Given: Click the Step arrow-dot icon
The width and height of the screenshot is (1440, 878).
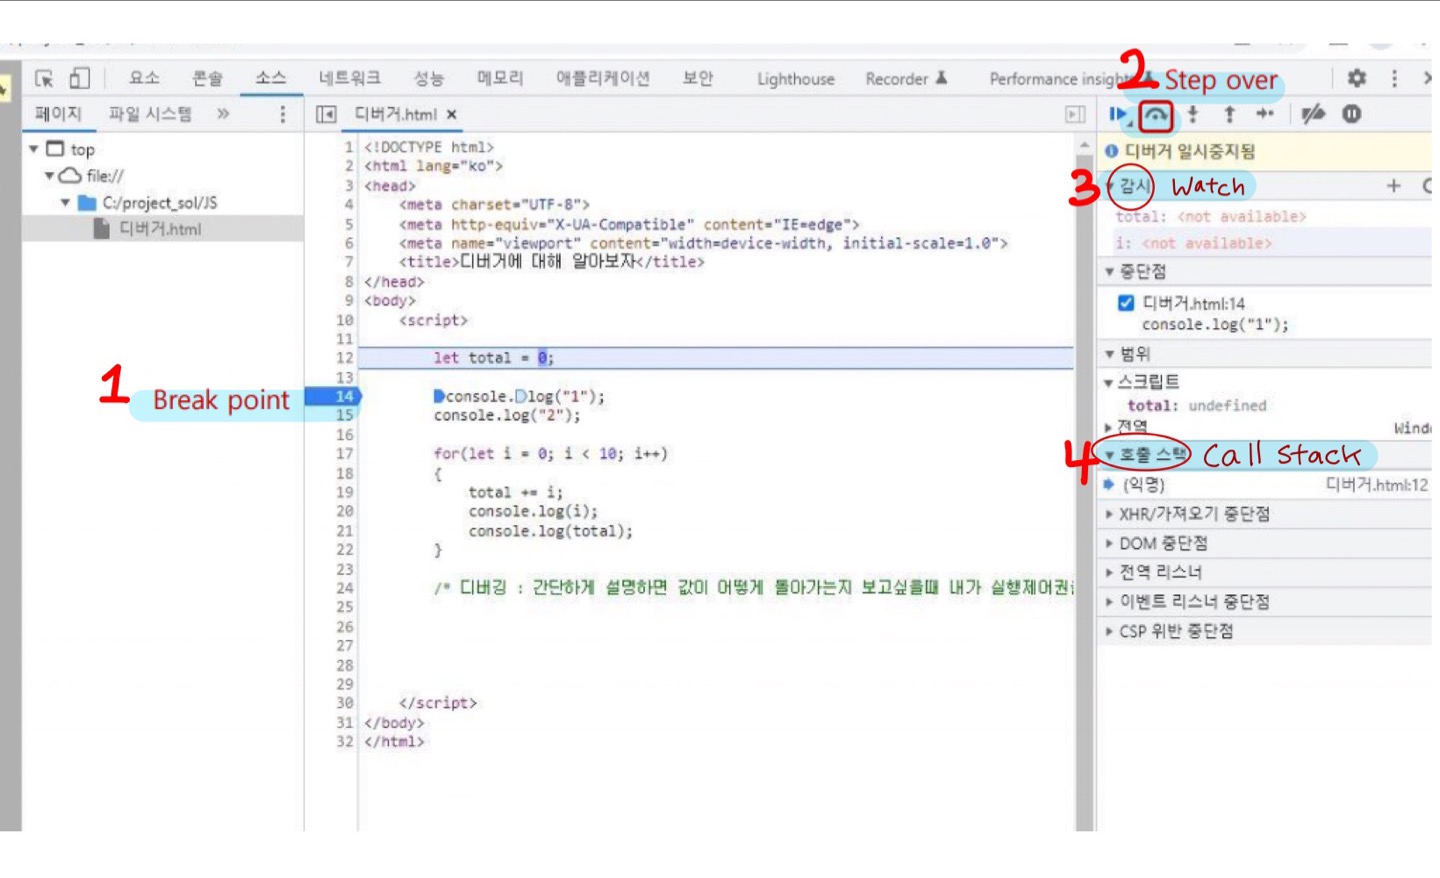Looking at the screenshot, I should point(1265,114).
